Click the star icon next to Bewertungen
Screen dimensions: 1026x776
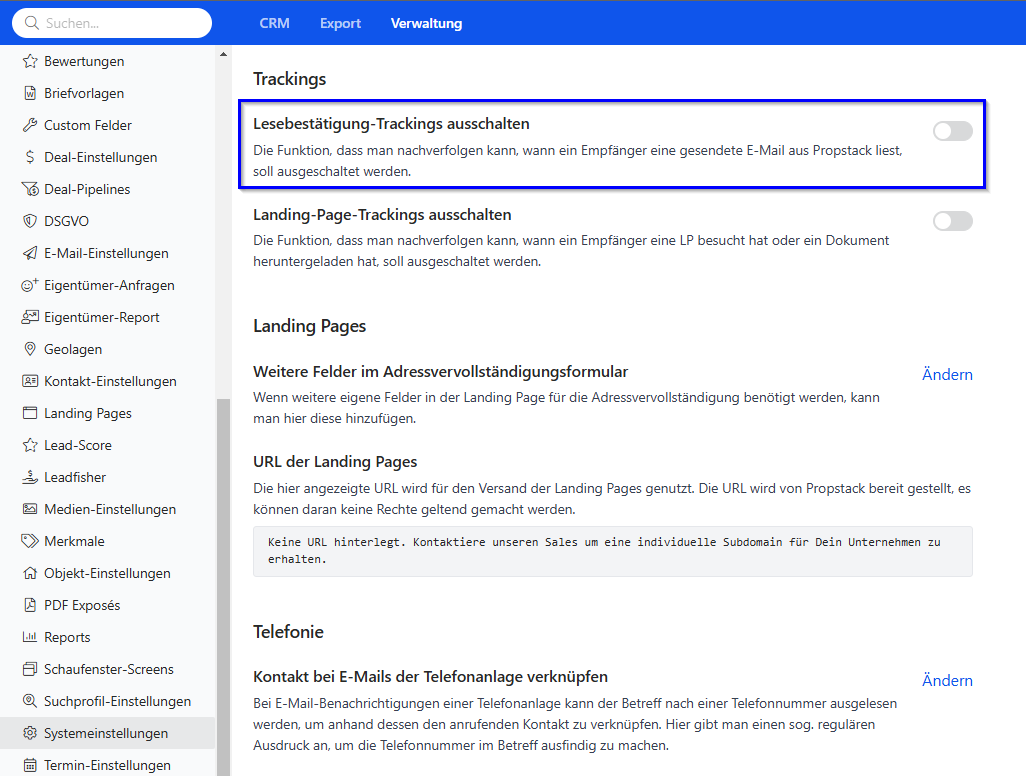tap(30, 61)
